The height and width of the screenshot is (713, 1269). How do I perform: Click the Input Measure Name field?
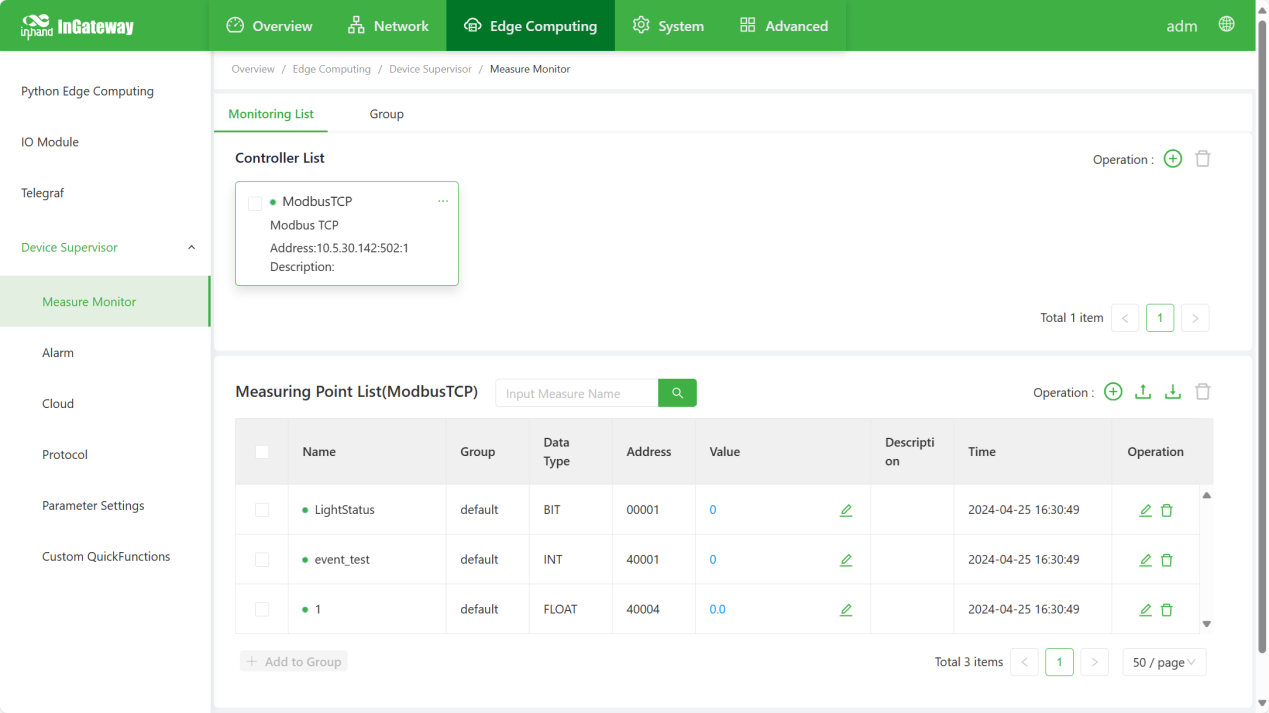[576, 393]
